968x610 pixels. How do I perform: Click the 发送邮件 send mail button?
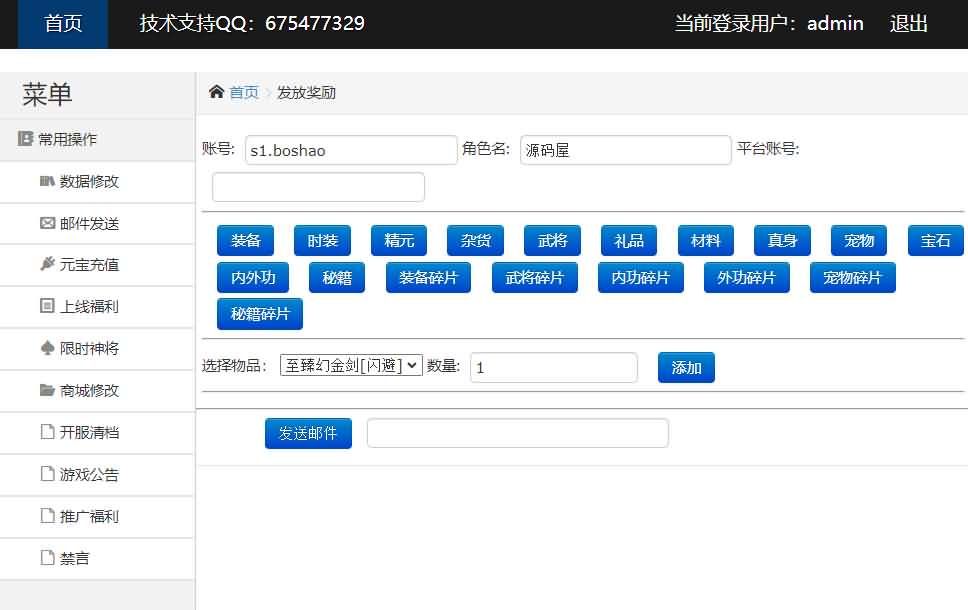pos(308,432)
